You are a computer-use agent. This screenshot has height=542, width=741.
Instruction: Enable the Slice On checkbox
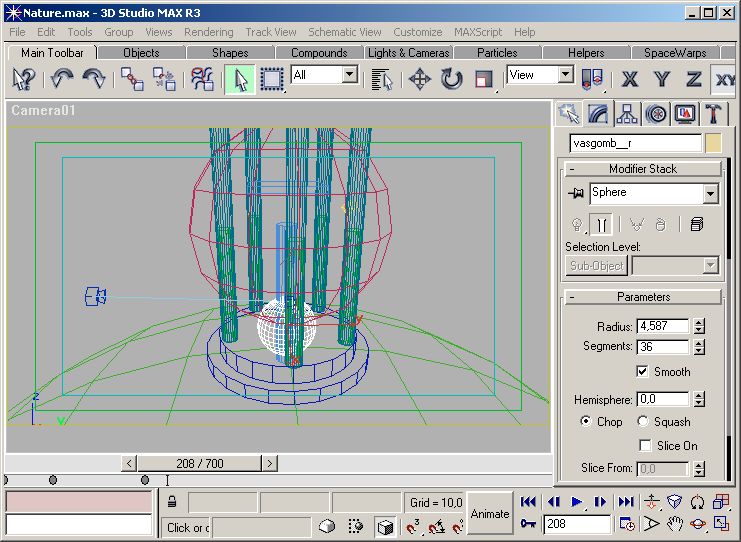(x=646, y=446)
